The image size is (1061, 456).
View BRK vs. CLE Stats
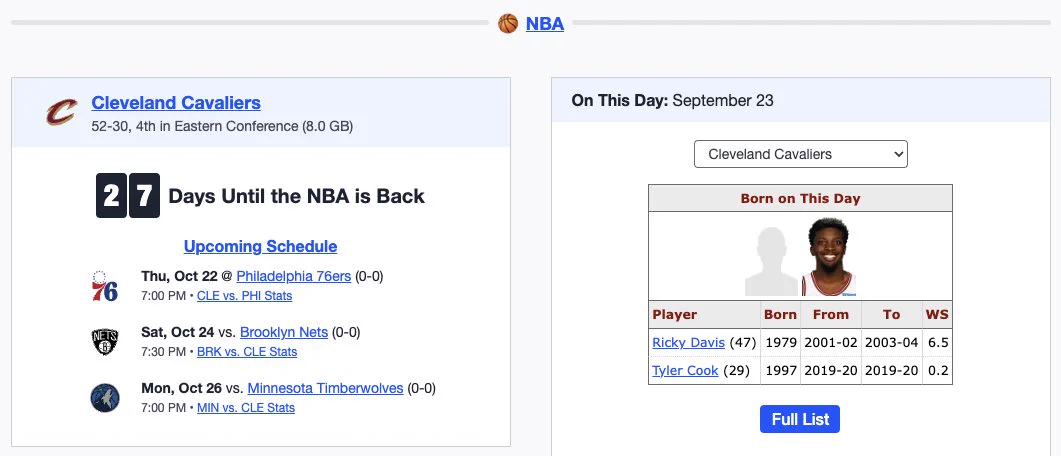(x=247, y=352)
